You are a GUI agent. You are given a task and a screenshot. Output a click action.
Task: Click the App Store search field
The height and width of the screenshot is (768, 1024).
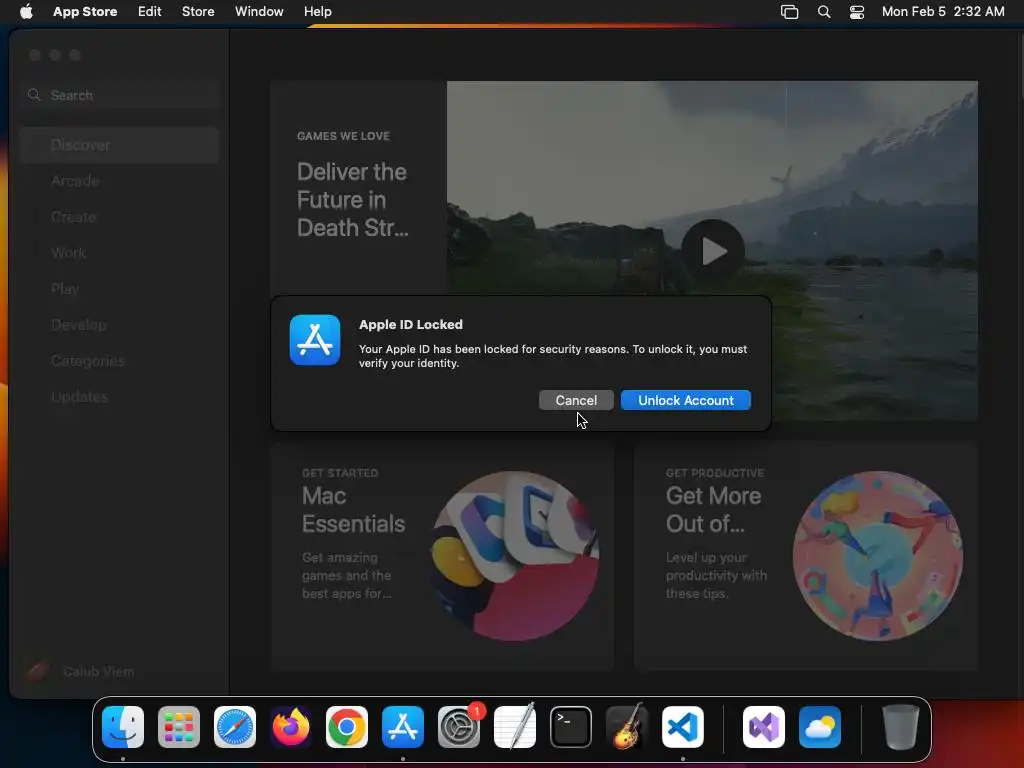[120, 95]
